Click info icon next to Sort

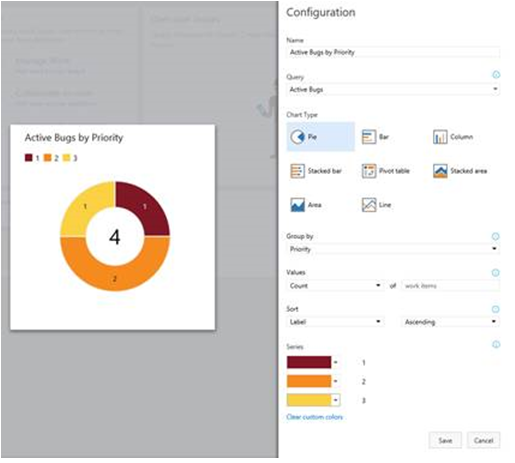coord(496,309)
